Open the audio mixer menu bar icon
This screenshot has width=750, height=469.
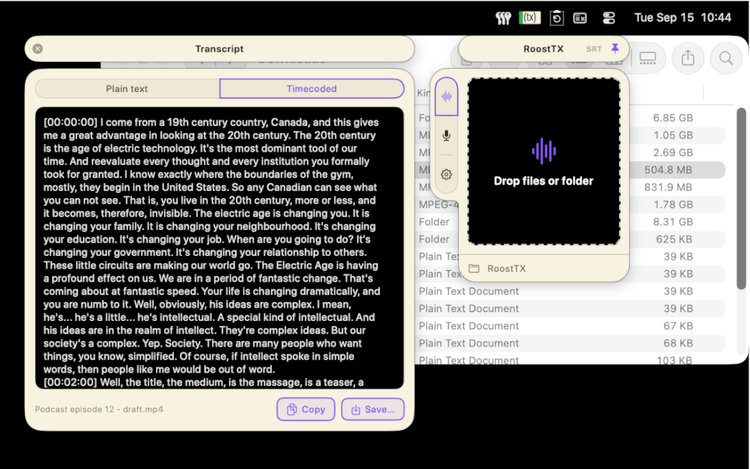pyautogui.click(x=503, y=18)
